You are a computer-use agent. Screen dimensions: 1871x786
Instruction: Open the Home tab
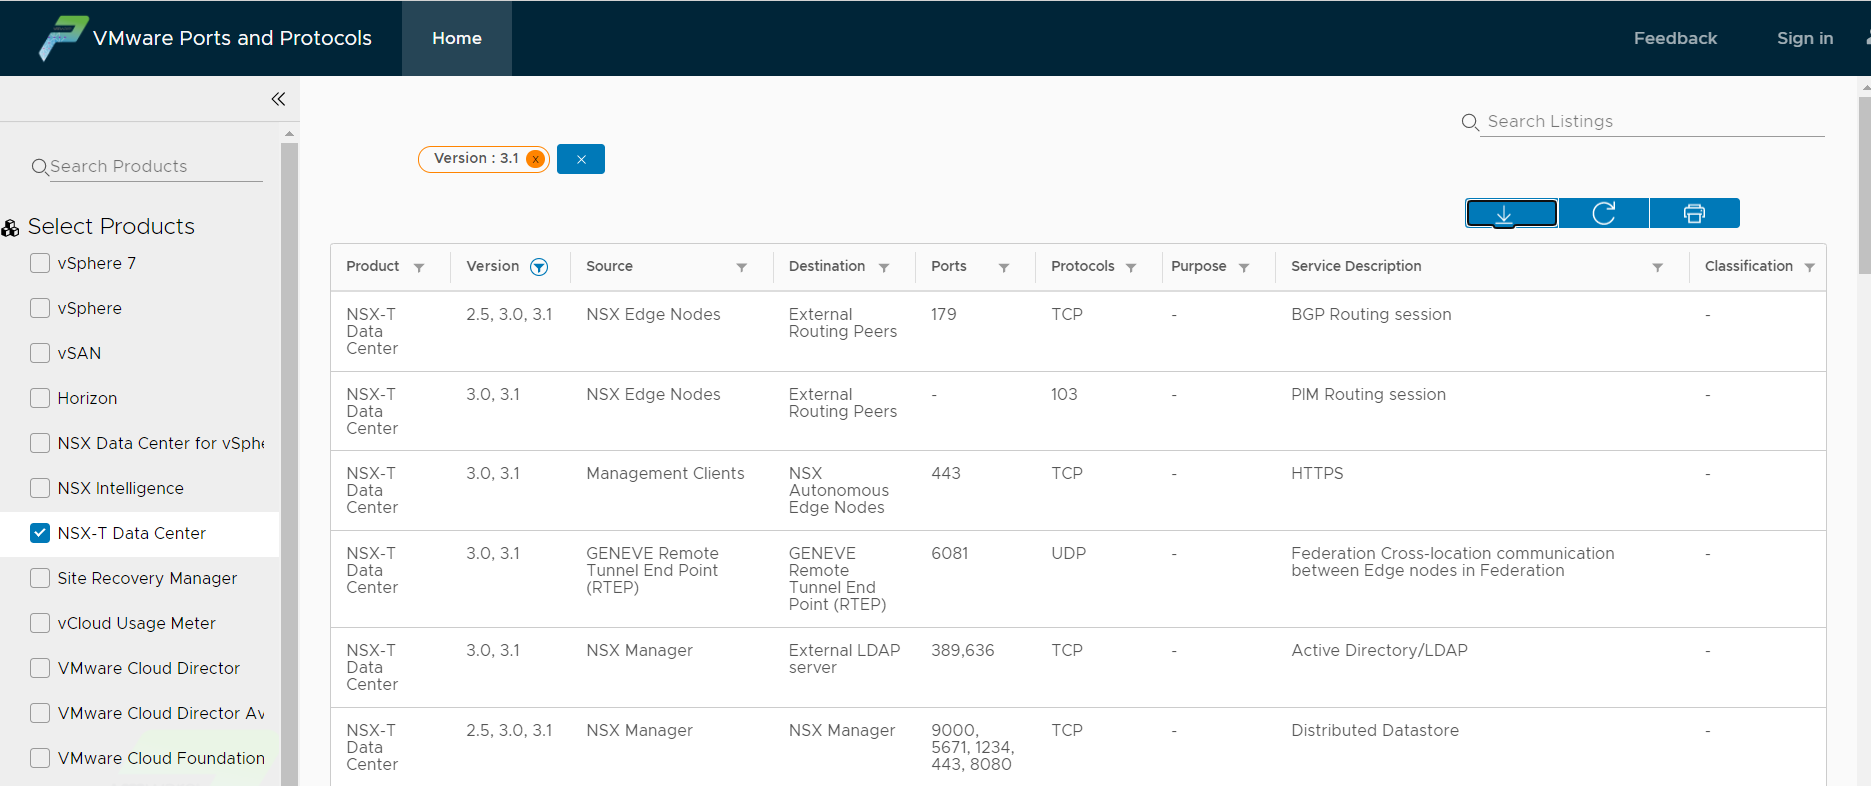[457, 38]
